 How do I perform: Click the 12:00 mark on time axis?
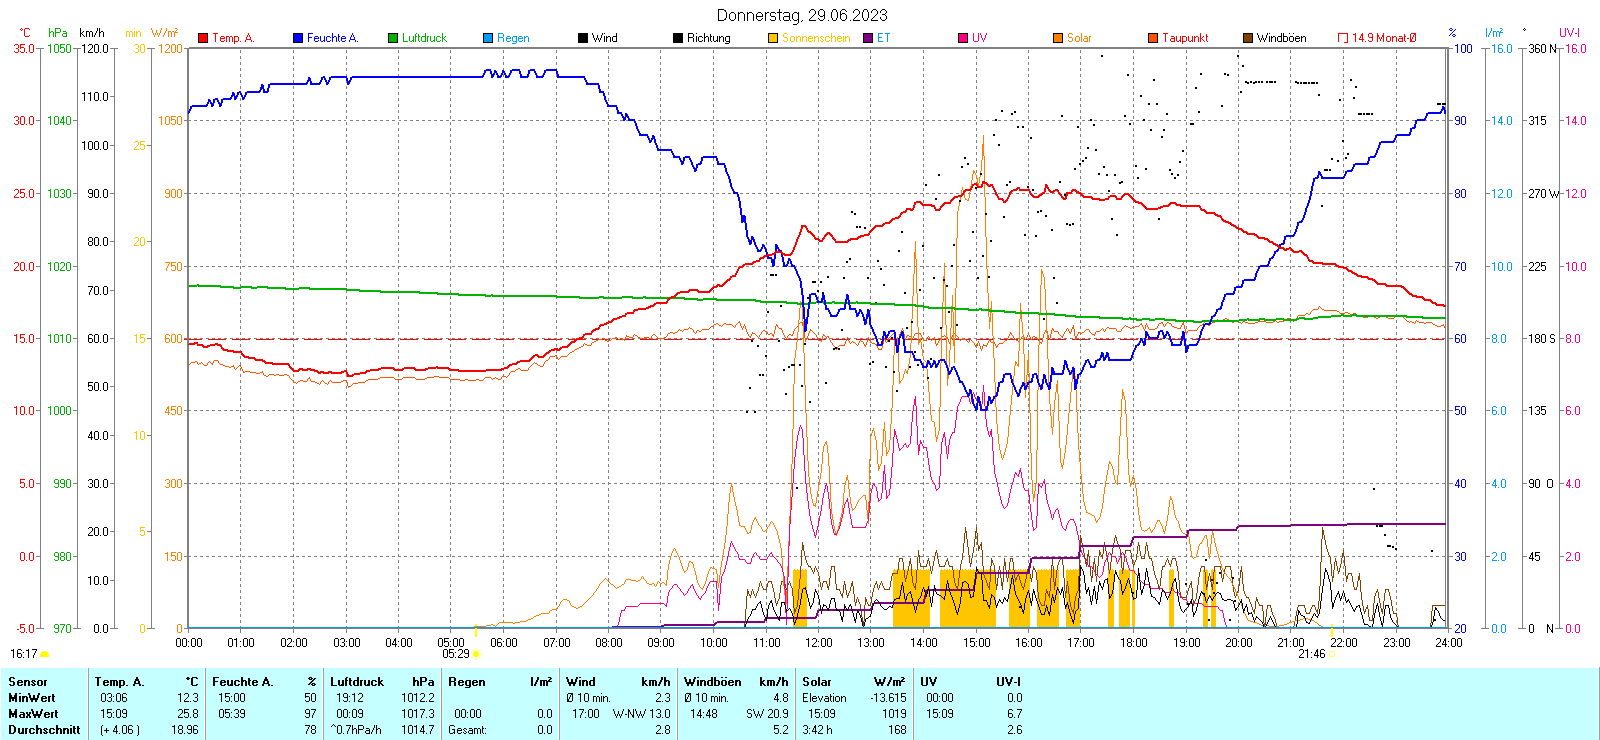click(x=819, y=643)
